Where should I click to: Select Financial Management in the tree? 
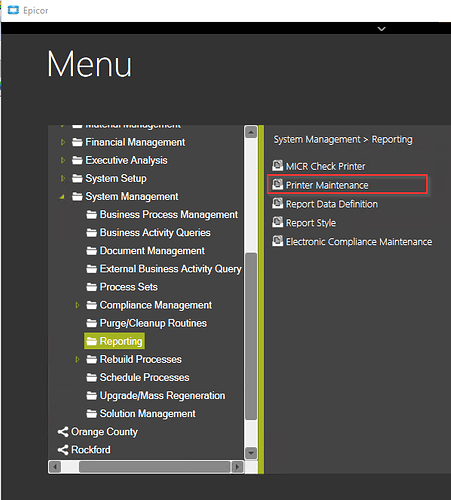point(135,142)
